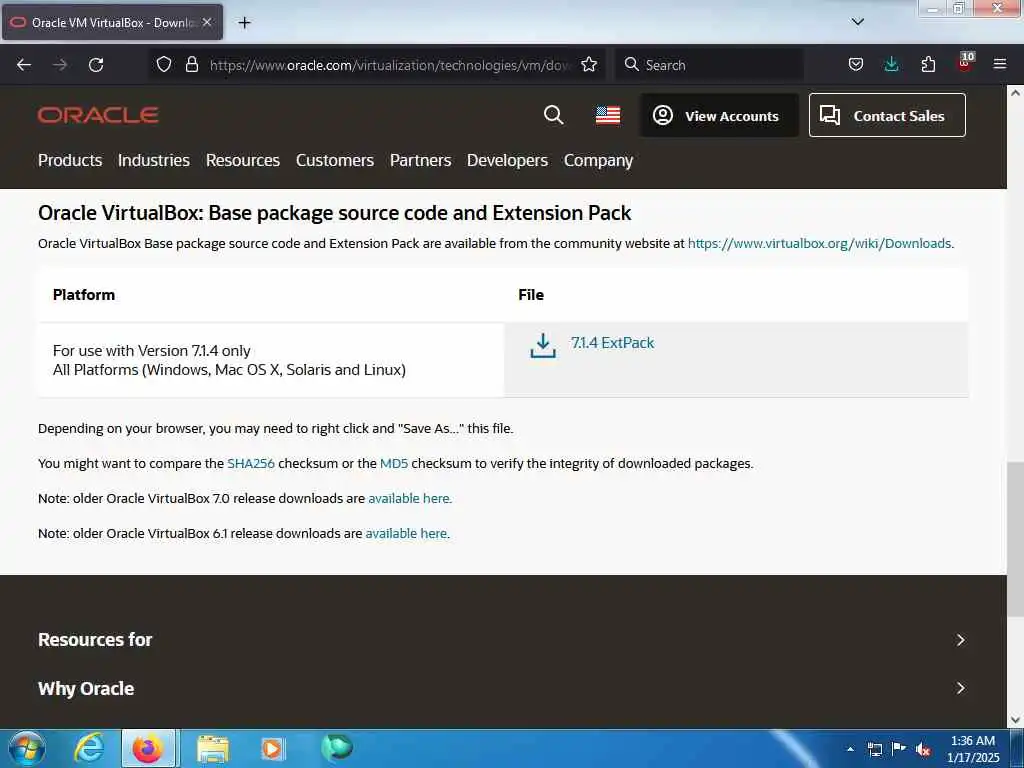
Task: Click the muted volume speaker icon
Action: [923, 750]
